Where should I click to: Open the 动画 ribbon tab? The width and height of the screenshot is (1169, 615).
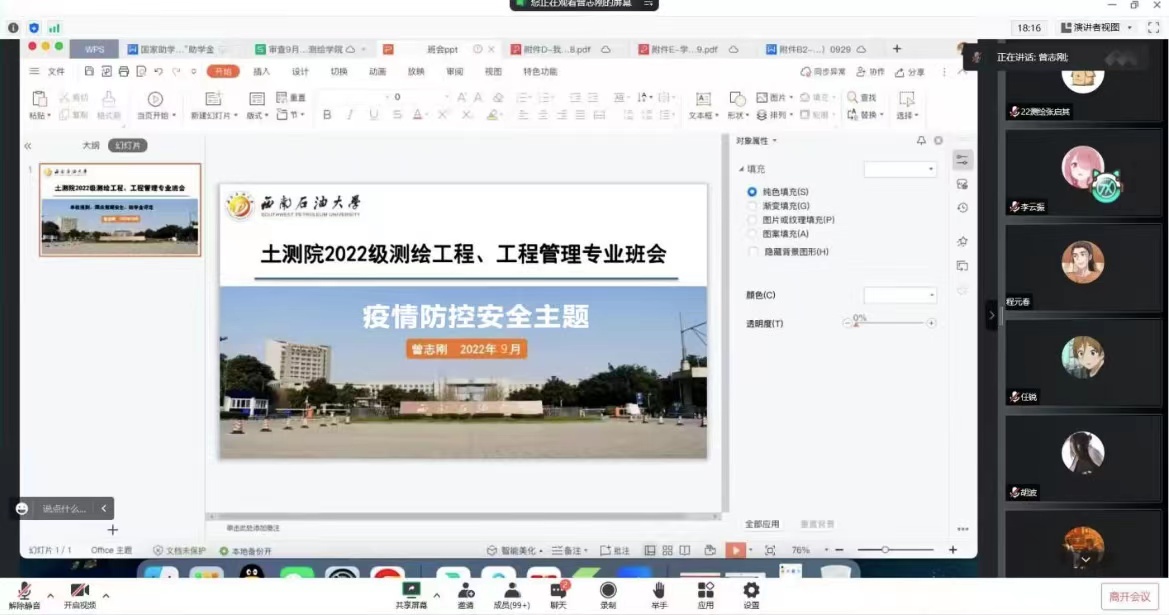click(377, 72)
